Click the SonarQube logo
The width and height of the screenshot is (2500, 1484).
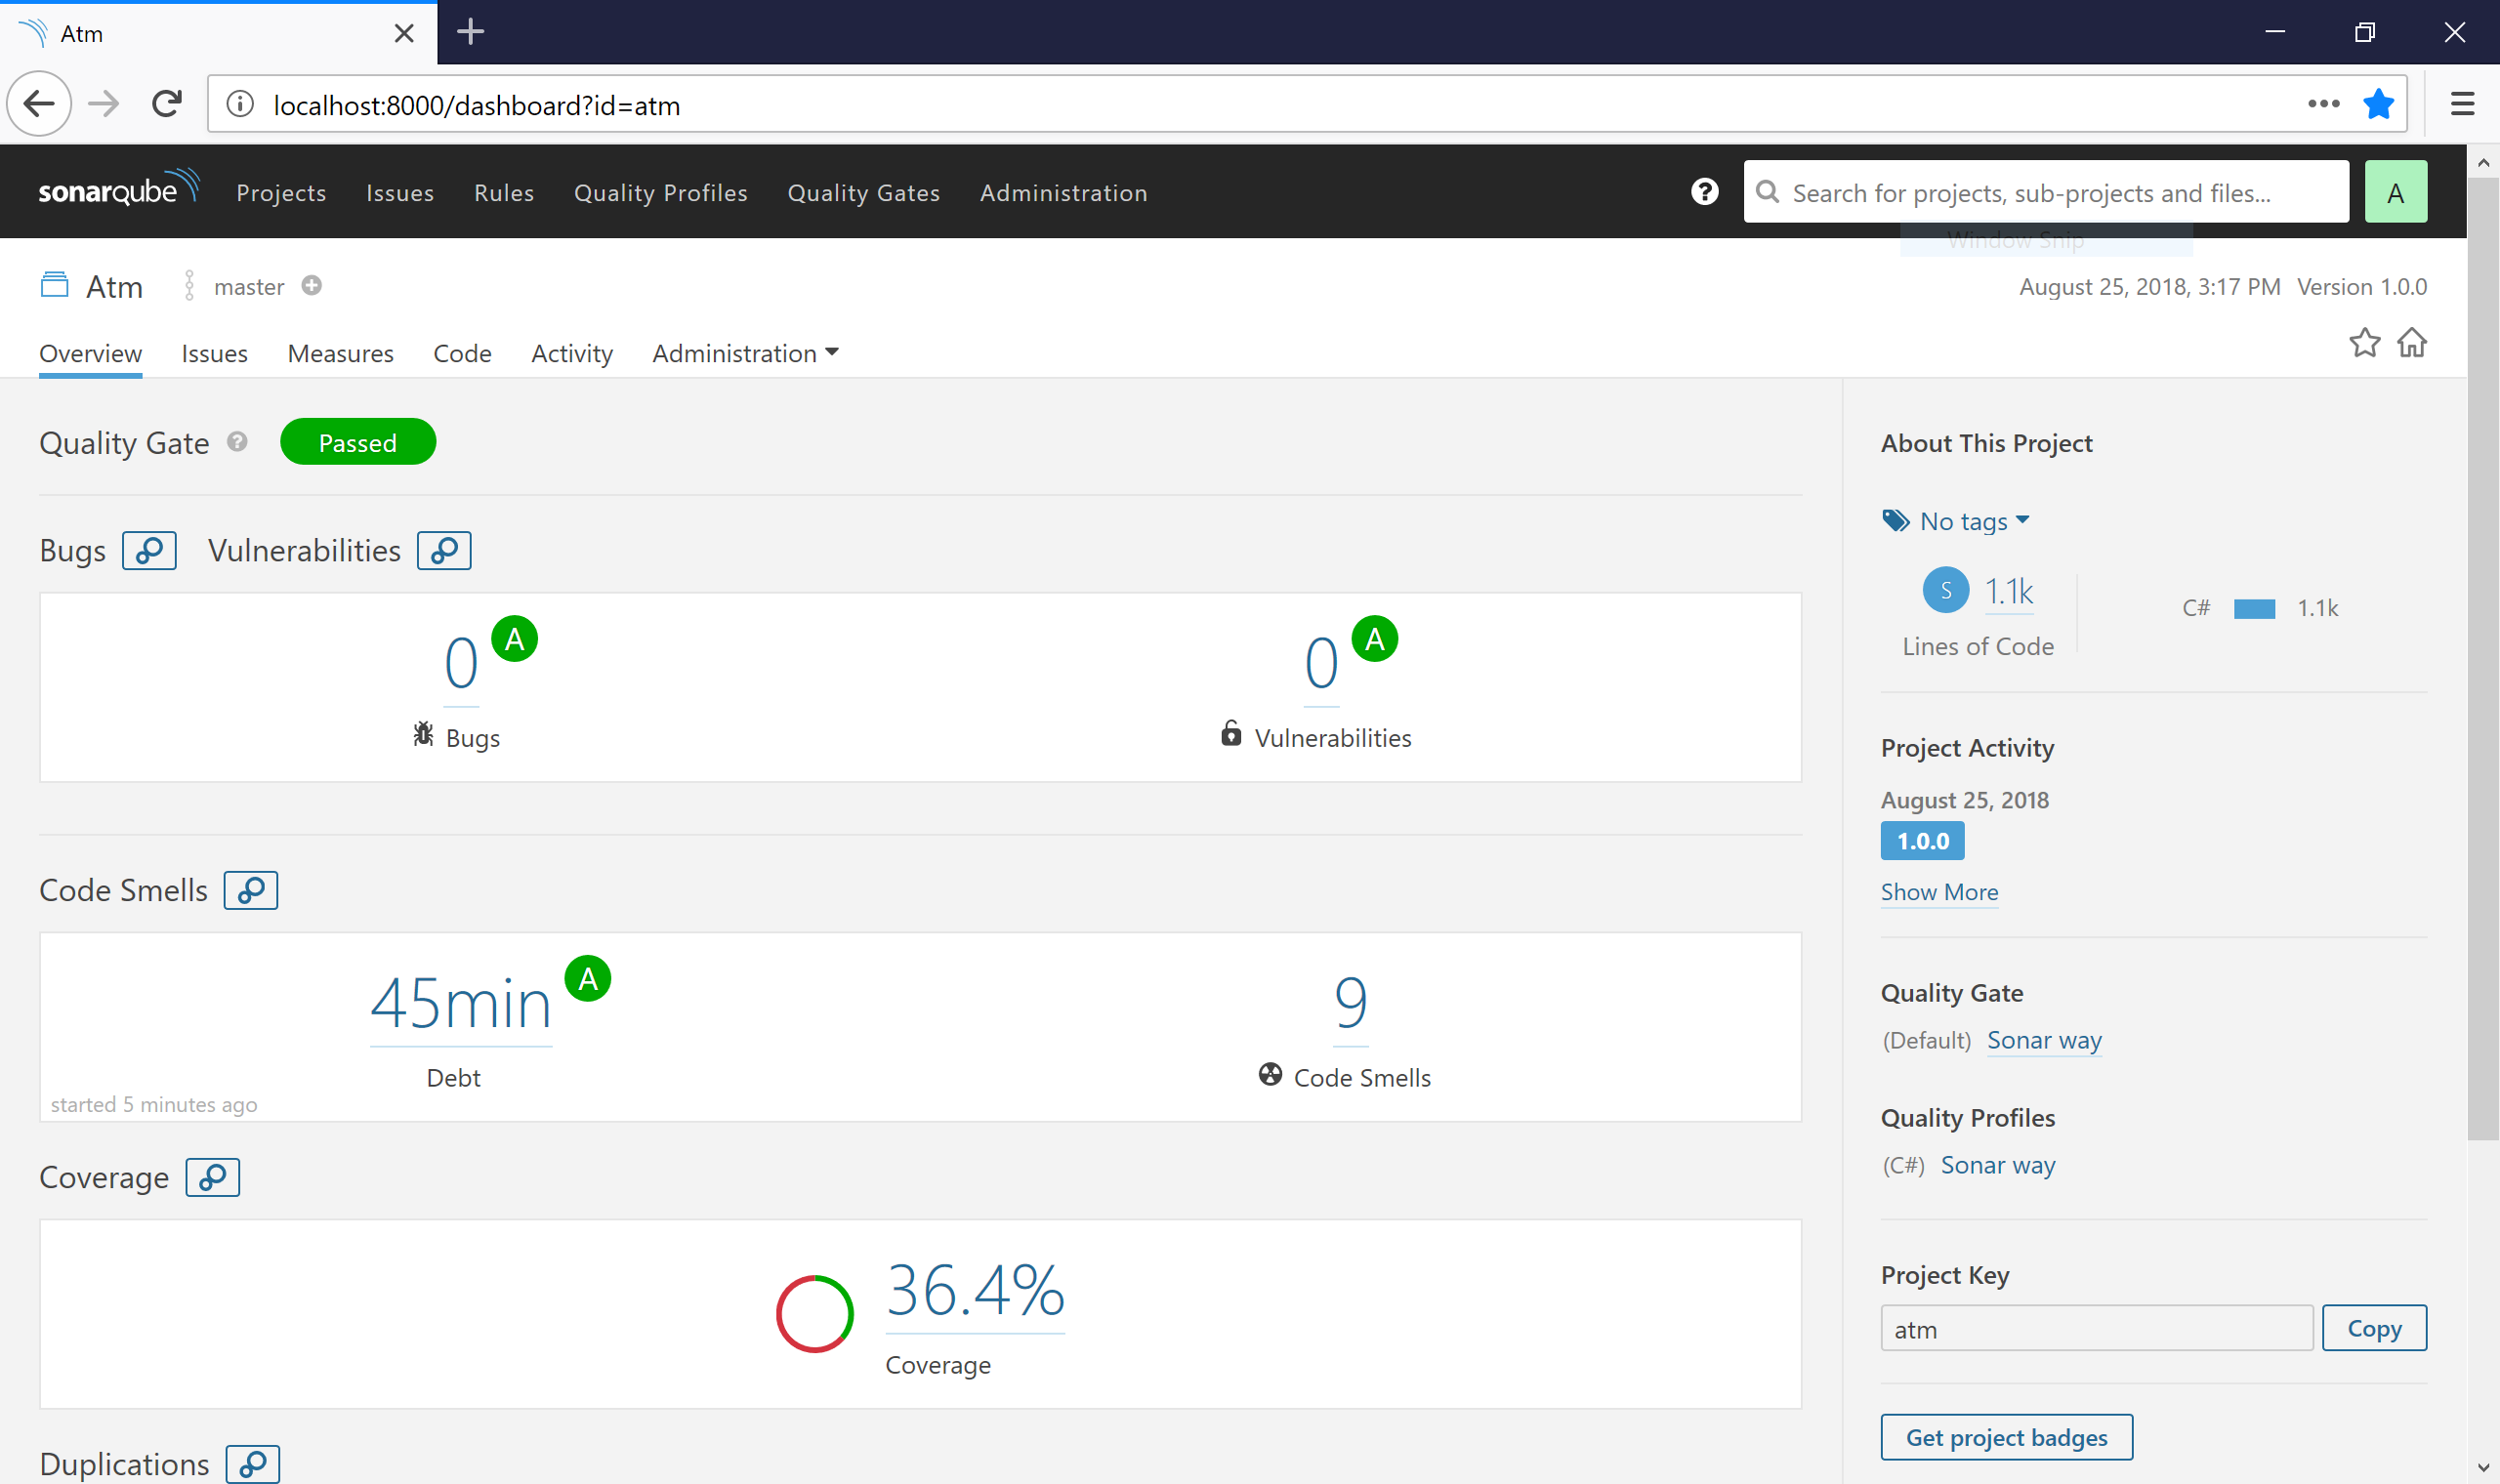118,190
